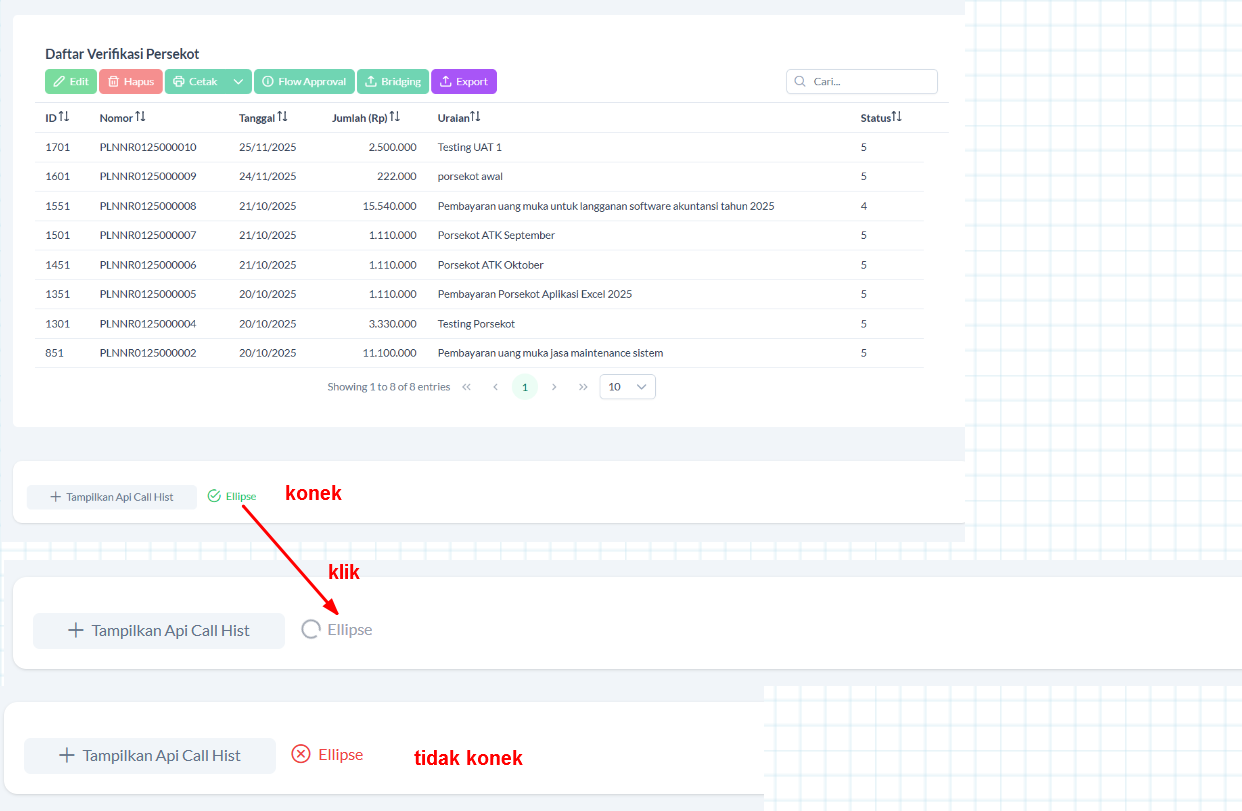Select row PLNNR0125000008
Screen dimensions: 1242x811
click(479, 206)
